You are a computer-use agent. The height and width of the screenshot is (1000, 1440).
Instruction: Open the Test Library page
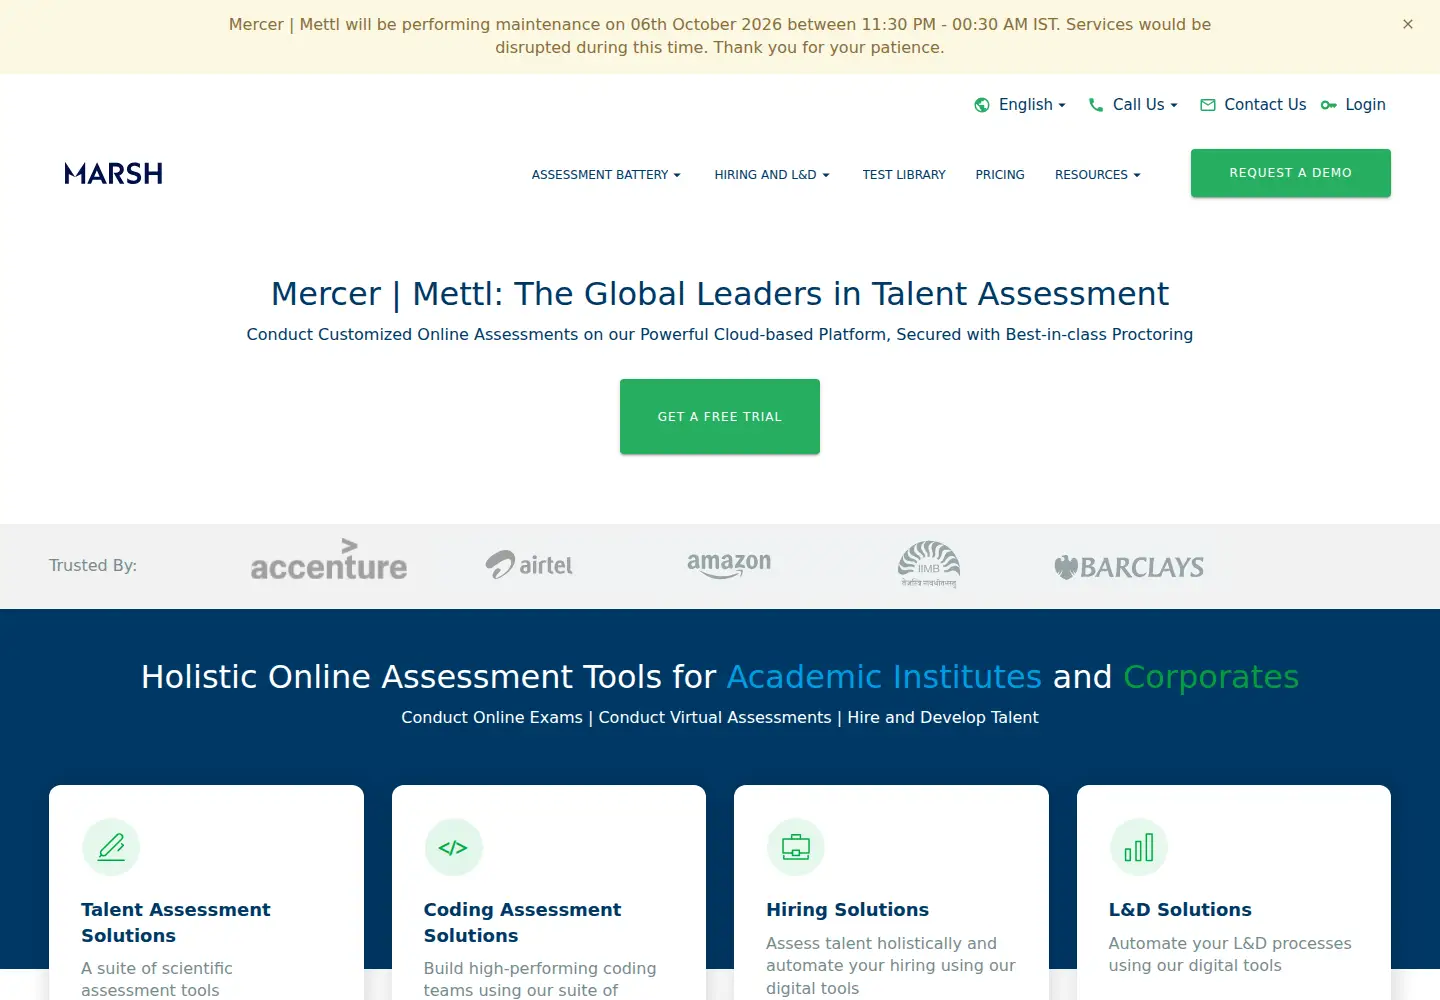pyautogui.click(x=904, y=175)
